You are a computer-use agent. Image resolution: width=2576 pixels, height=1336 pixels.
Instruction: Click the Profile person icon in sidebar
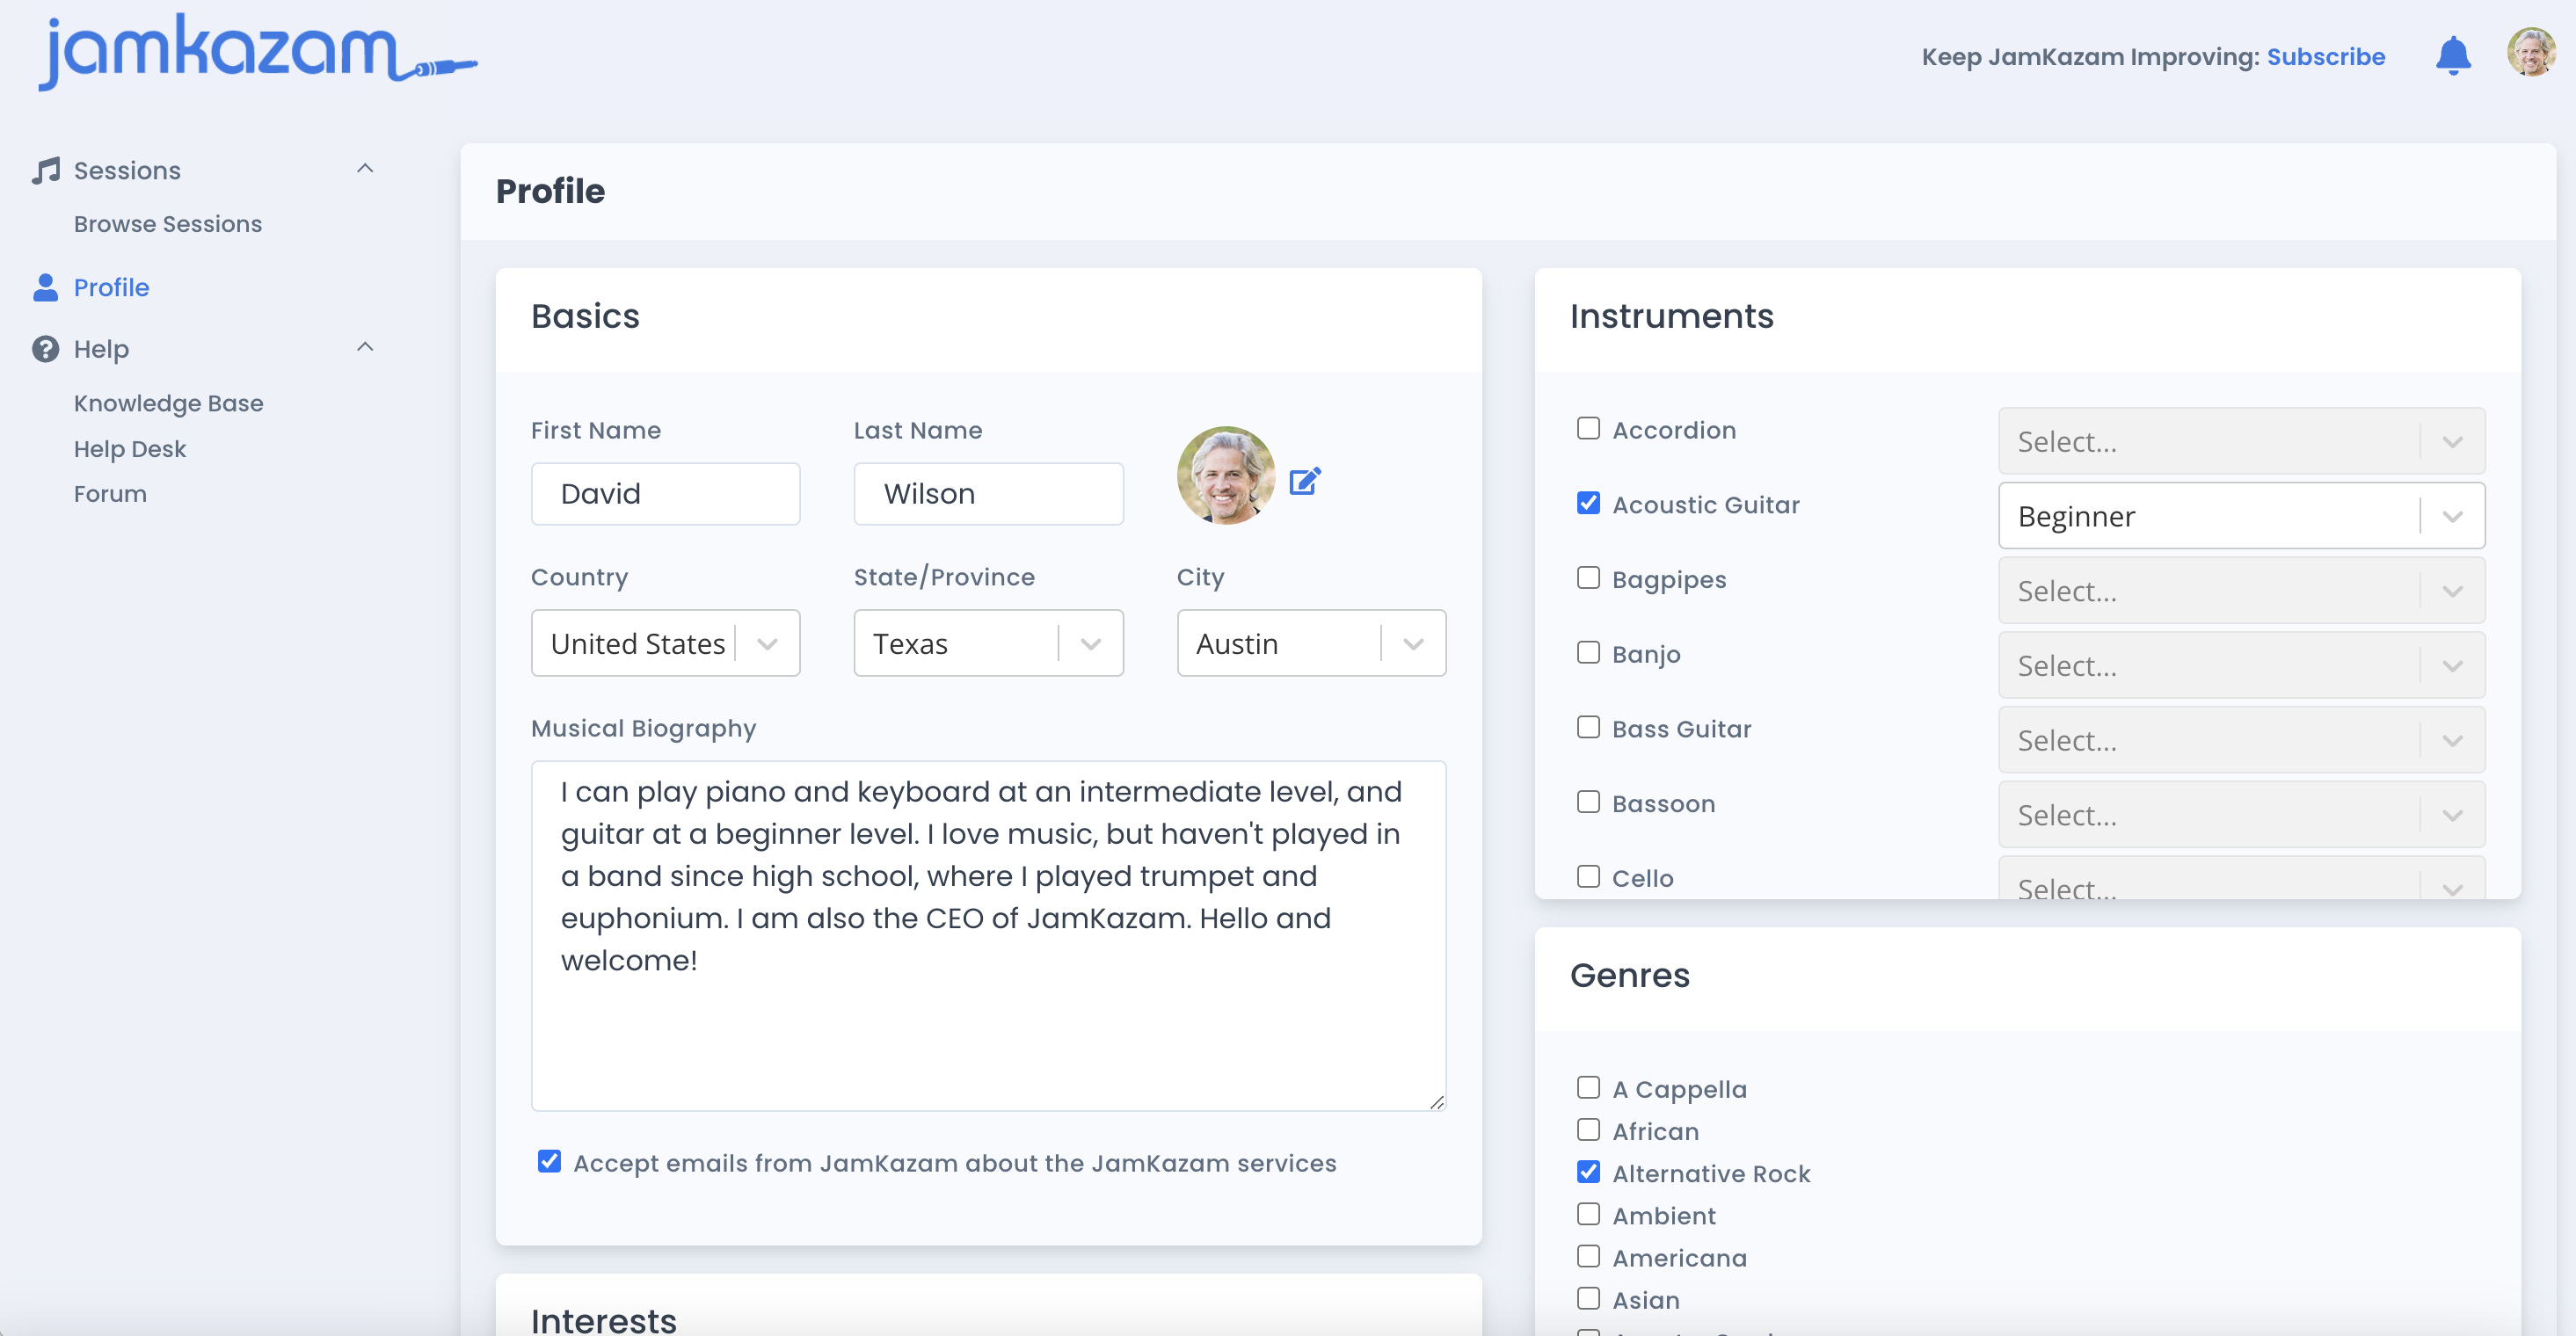(x=46, y=287)
